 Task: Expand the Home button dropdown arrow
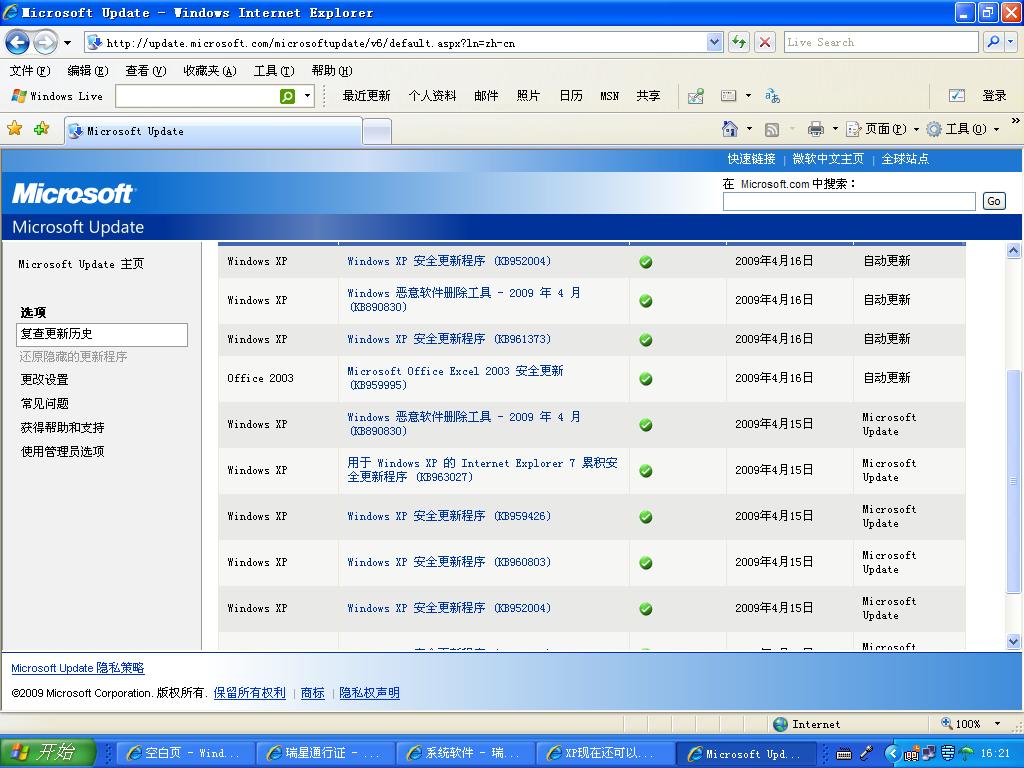(749, 129)
